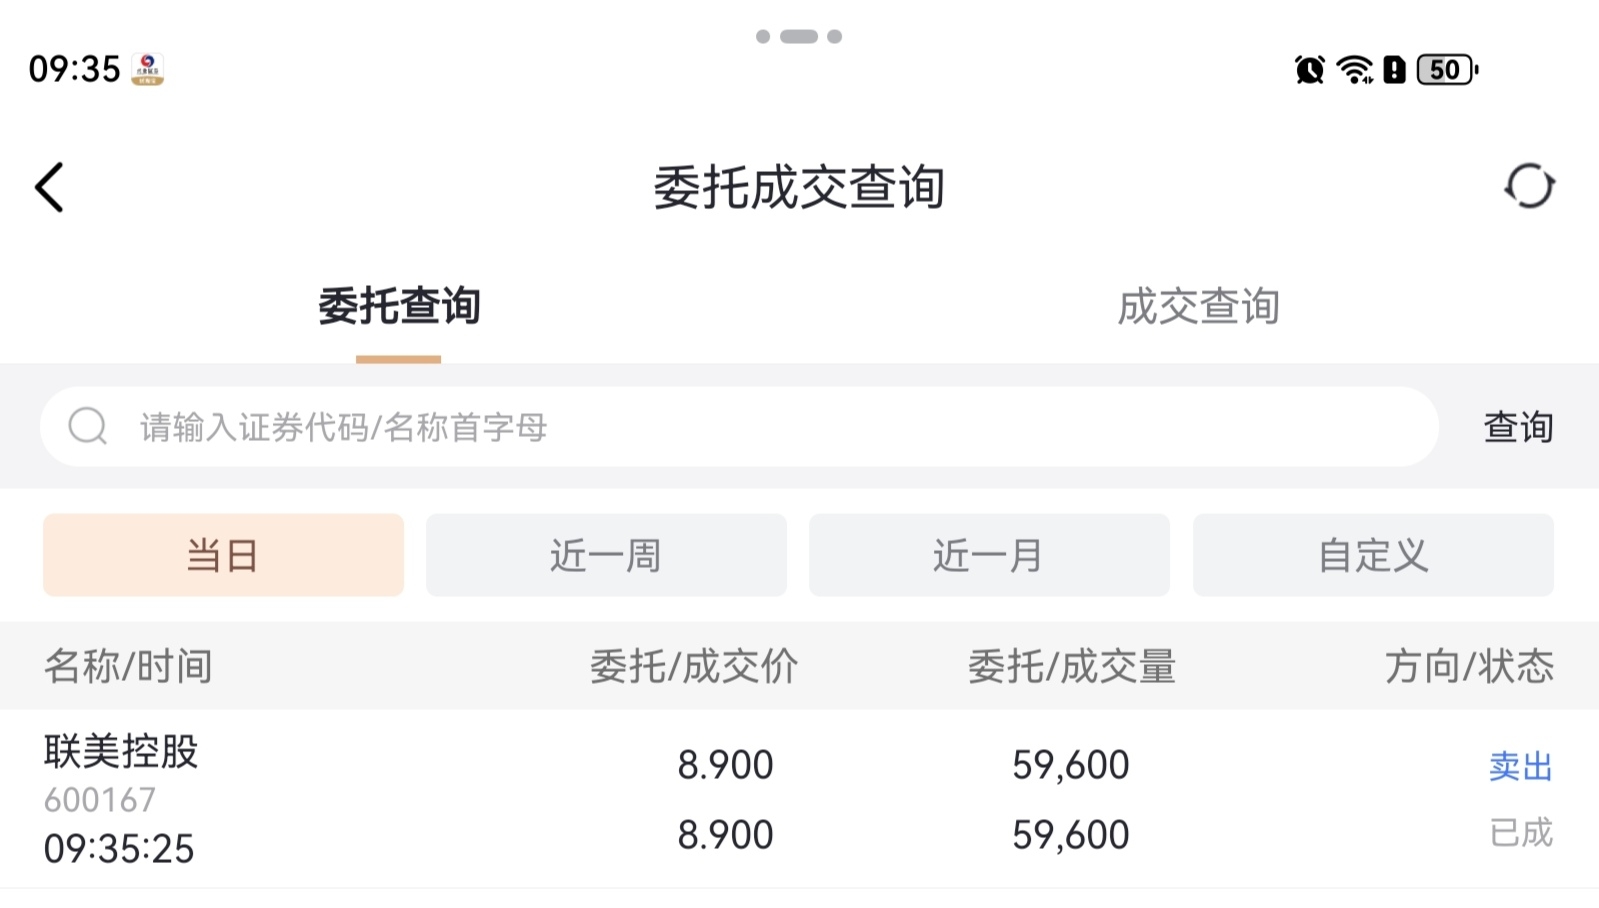Select the 近一月 date filter
The width and height of the screenshot is (1599, 908).
[989, 555]
